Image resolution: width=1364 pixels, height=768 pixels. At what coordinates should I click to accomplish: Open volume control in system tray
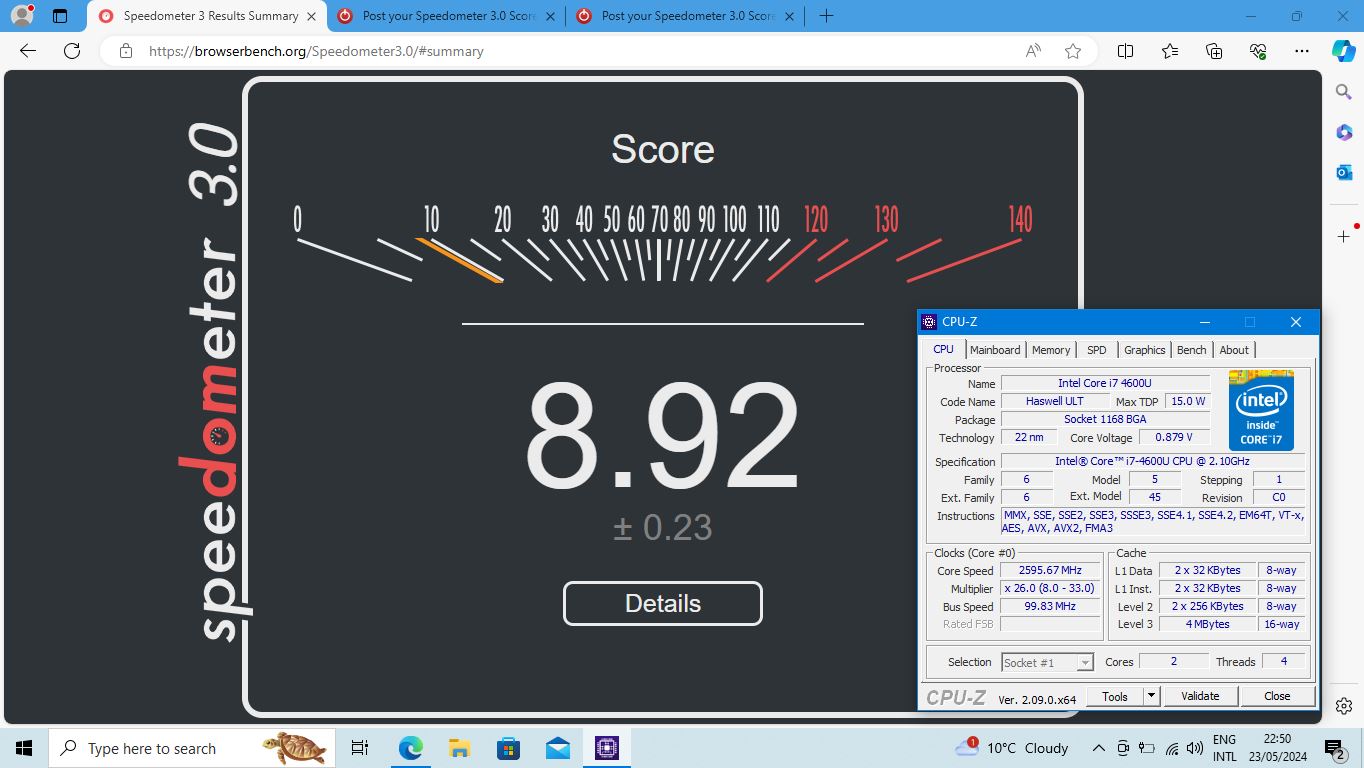[1194, 748]
